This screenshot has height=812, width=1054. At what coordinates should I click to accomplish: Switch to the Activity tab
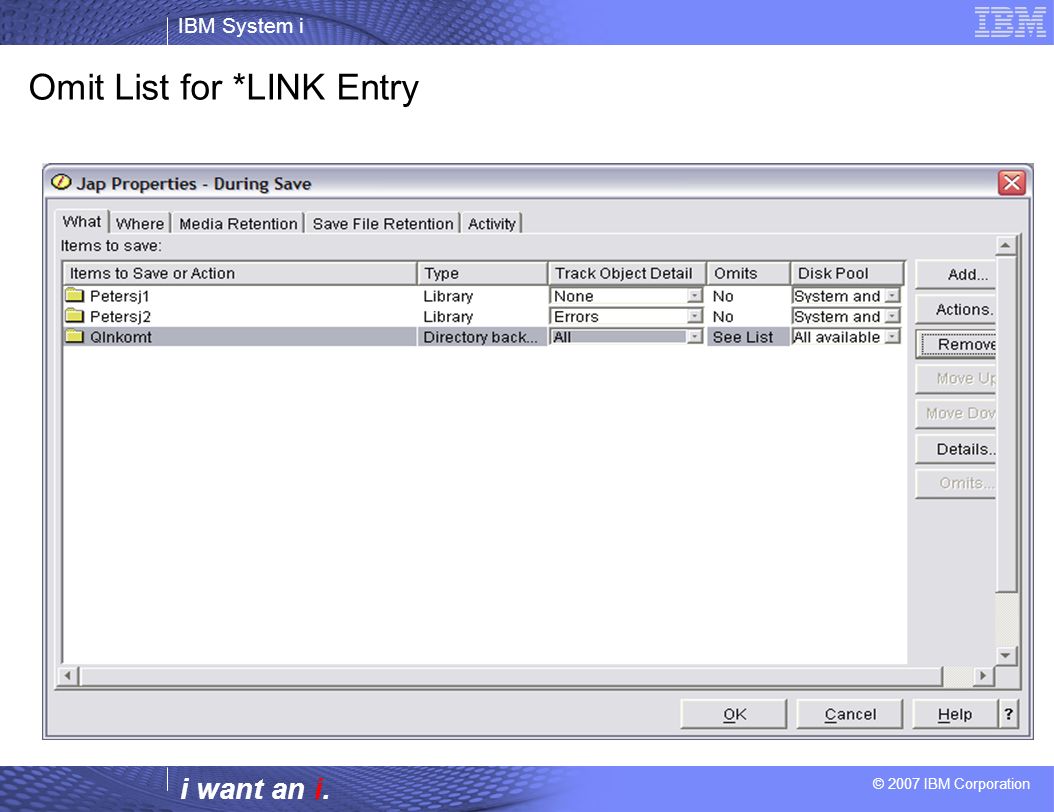click(491, 224)
